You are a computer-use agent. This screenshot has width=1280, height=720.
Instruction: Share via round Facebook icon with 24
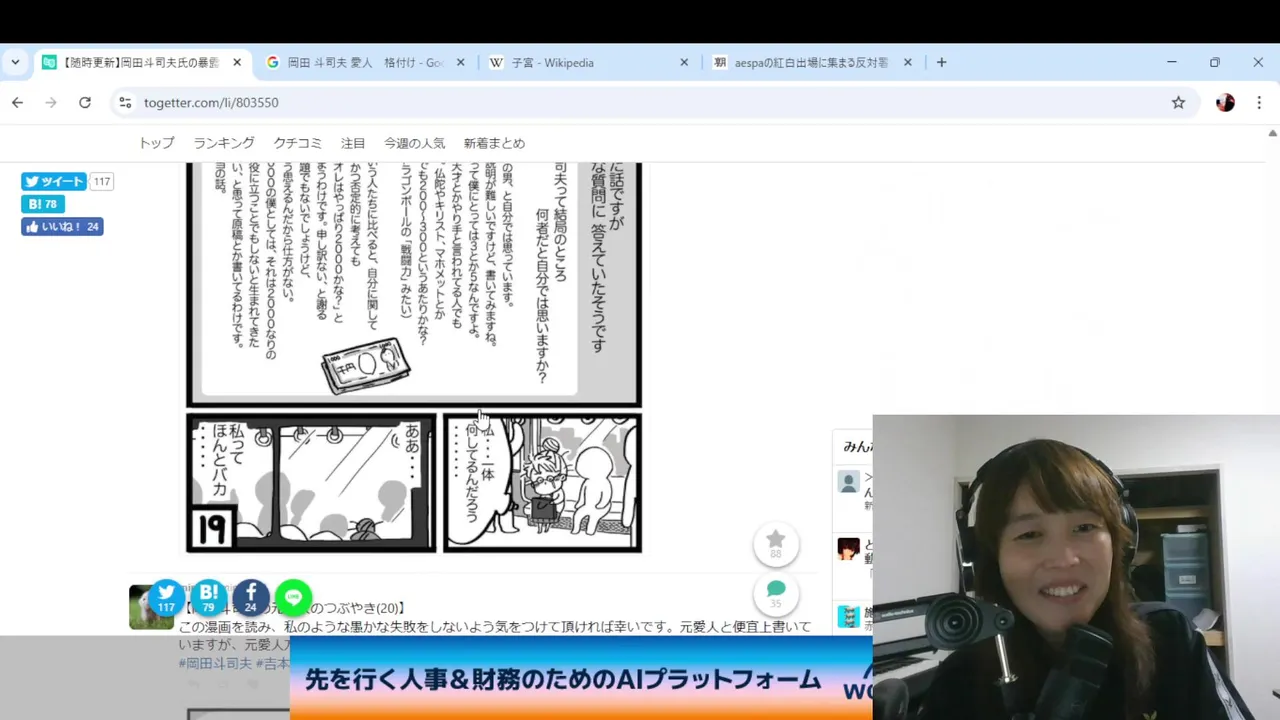click(x=251, y=597)
